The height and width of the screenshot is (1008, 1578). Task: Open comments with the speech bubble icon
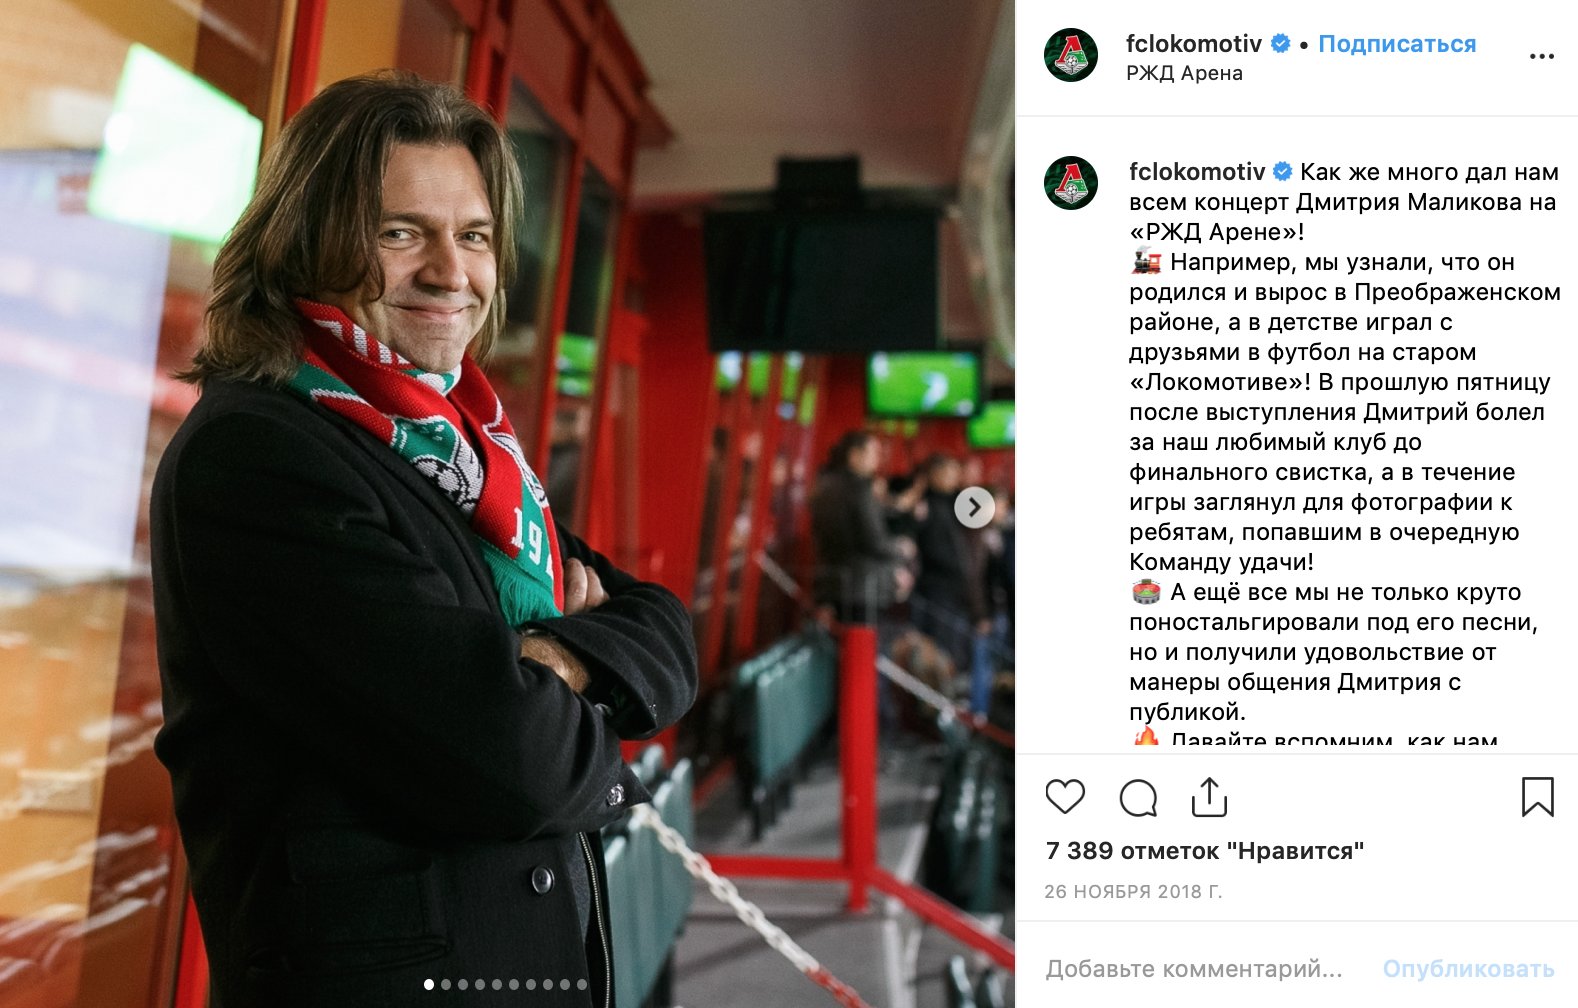pos(1138,798)
